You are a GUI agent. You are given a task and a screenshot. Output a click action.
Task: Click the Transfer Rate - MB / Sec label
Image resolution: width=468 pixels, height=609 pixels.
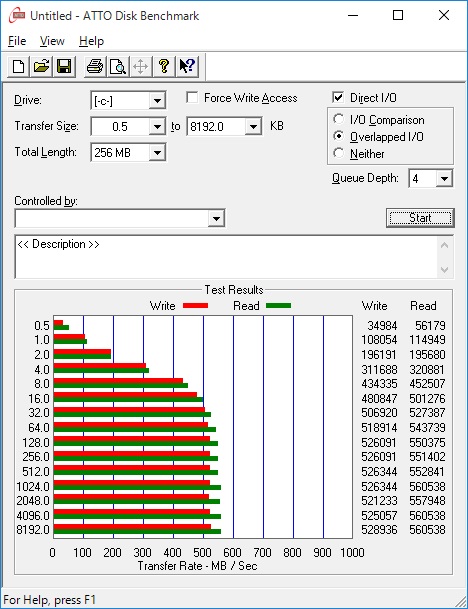(197, 566)
